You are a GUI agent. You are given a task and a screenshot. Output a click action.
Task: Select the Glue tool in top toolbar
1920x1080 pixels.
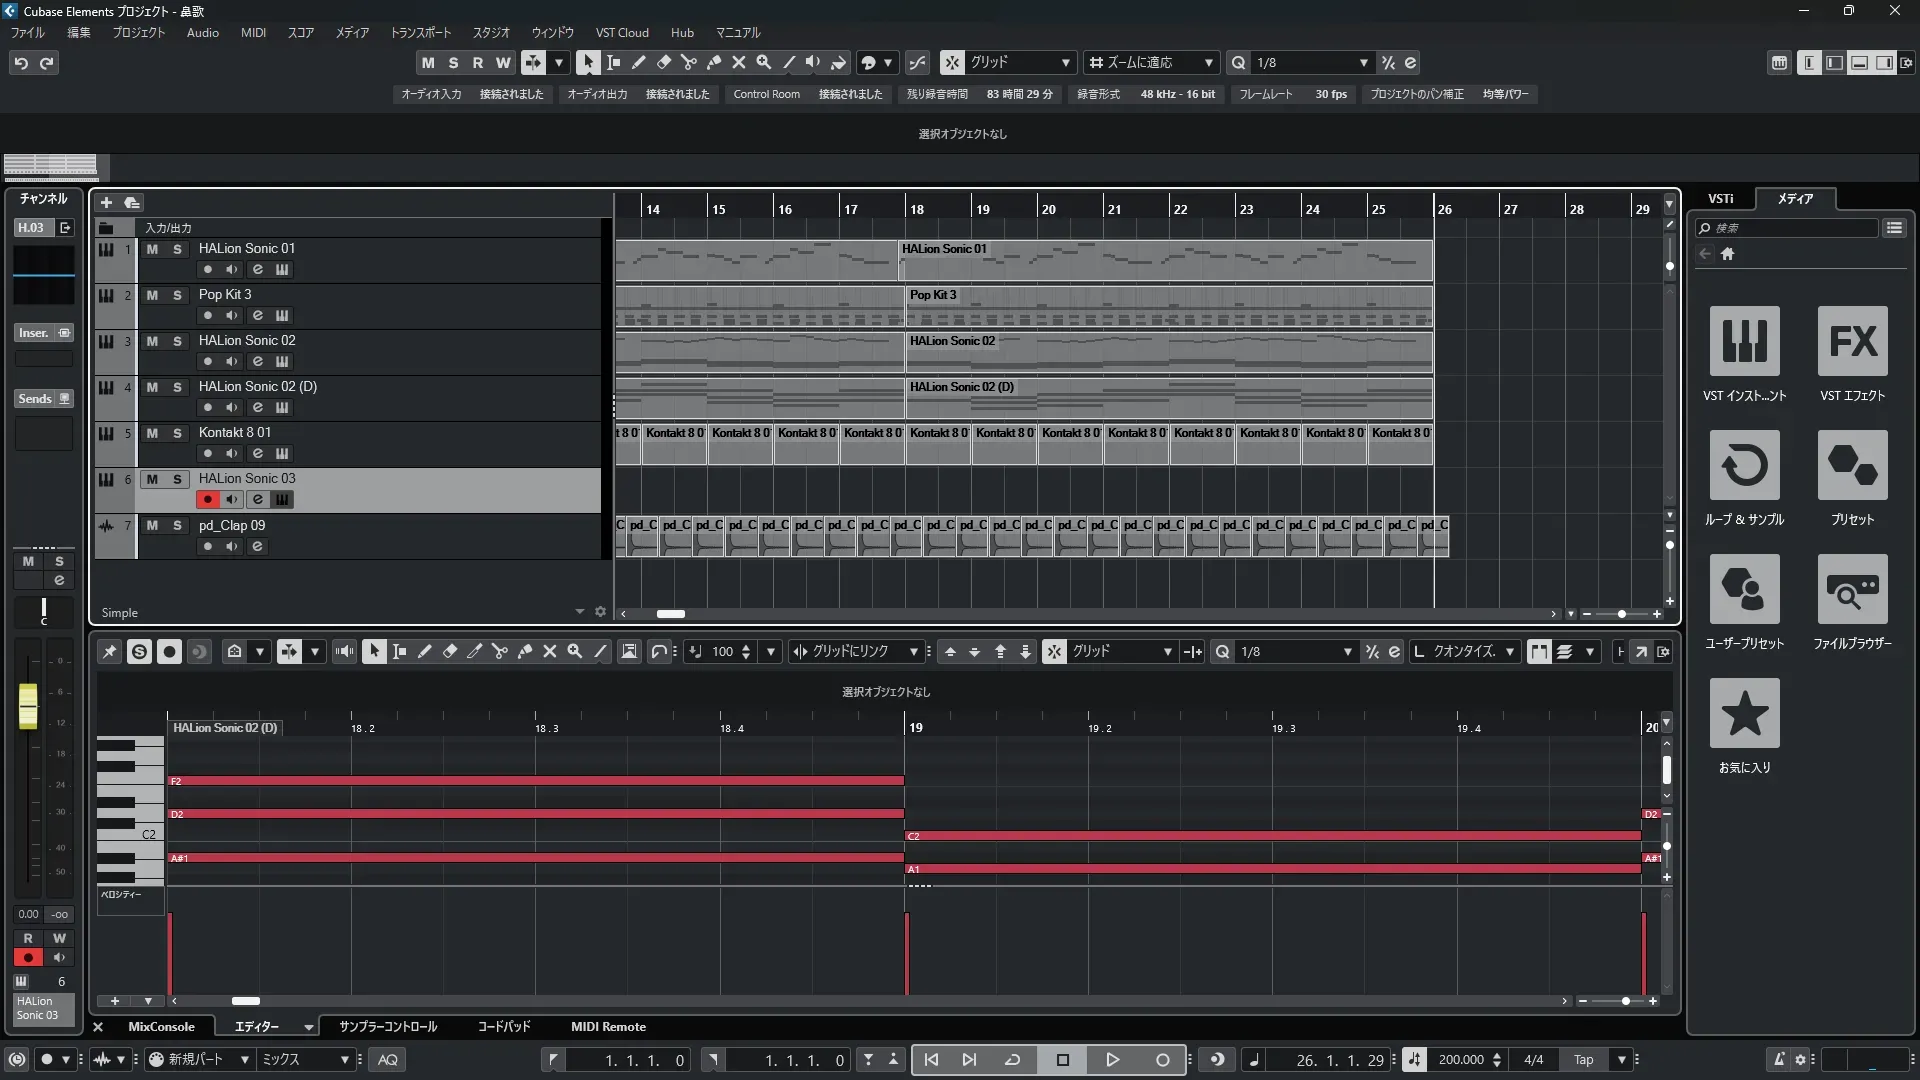[x=714, y=62]
